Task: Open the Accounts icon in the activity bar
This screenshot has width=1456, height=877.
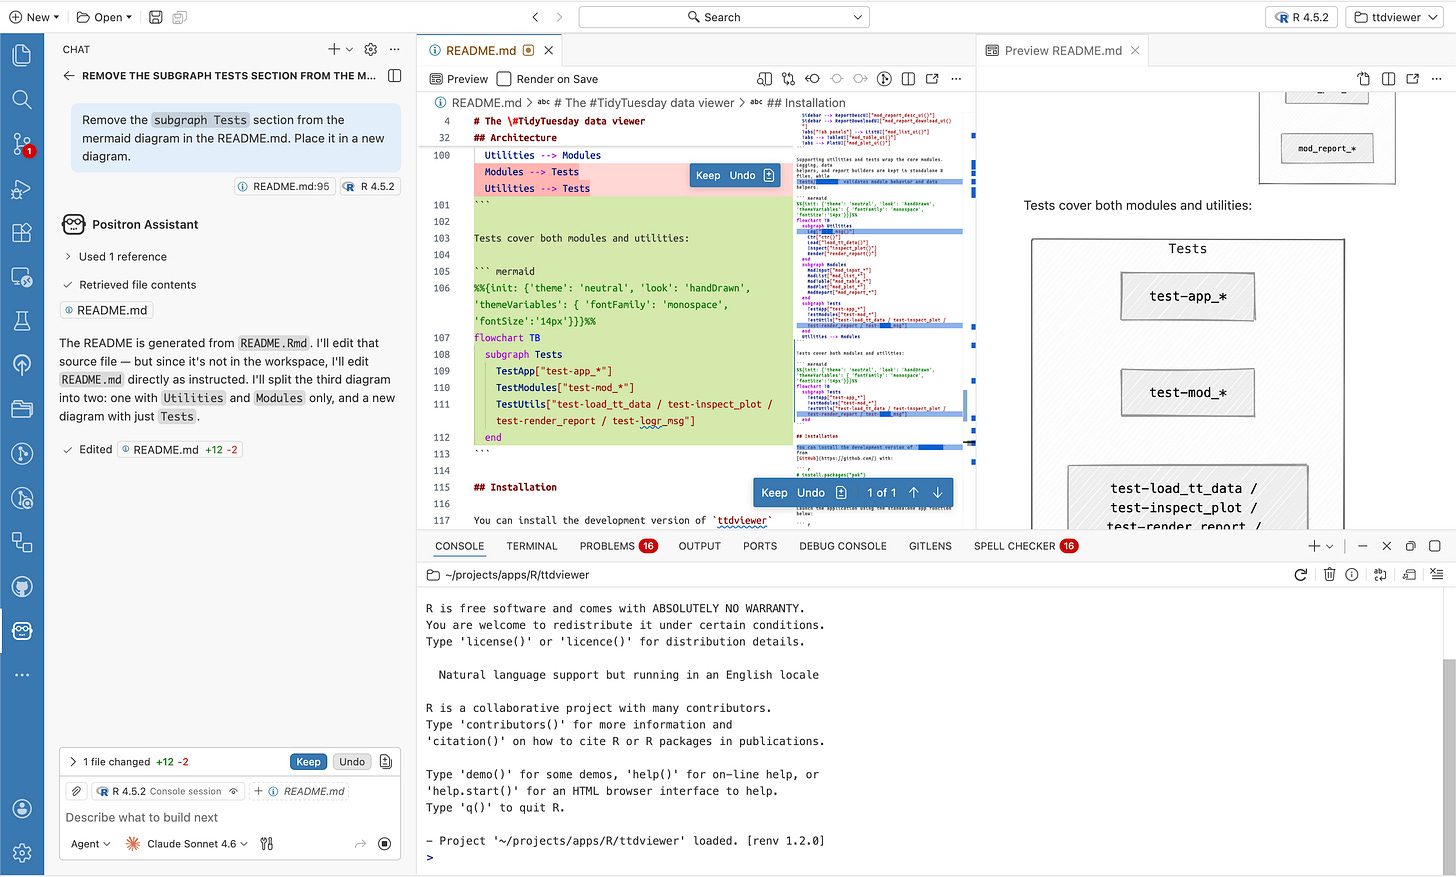Action: click(x=22, y=808)
